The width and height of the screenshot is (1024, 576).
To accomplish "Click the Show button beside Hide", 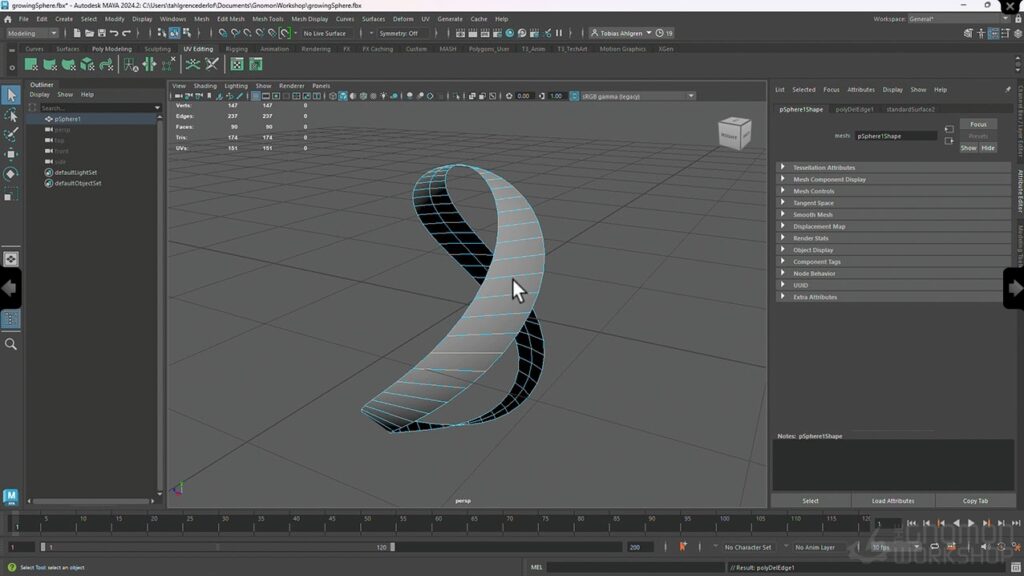I will 968,148.
